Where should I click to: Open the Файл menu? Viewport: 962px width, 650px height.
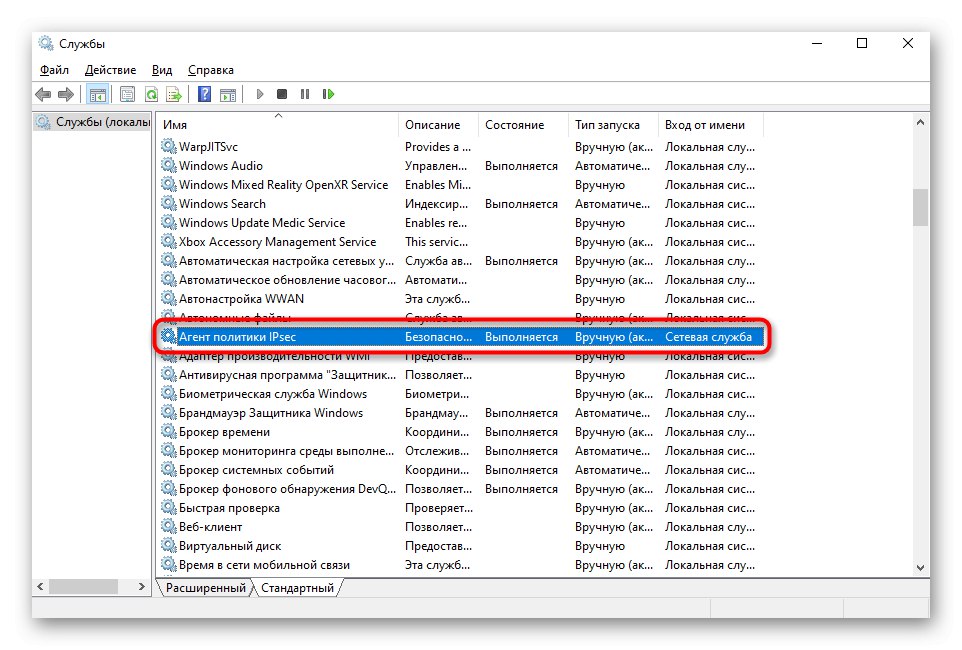[54, 70]
